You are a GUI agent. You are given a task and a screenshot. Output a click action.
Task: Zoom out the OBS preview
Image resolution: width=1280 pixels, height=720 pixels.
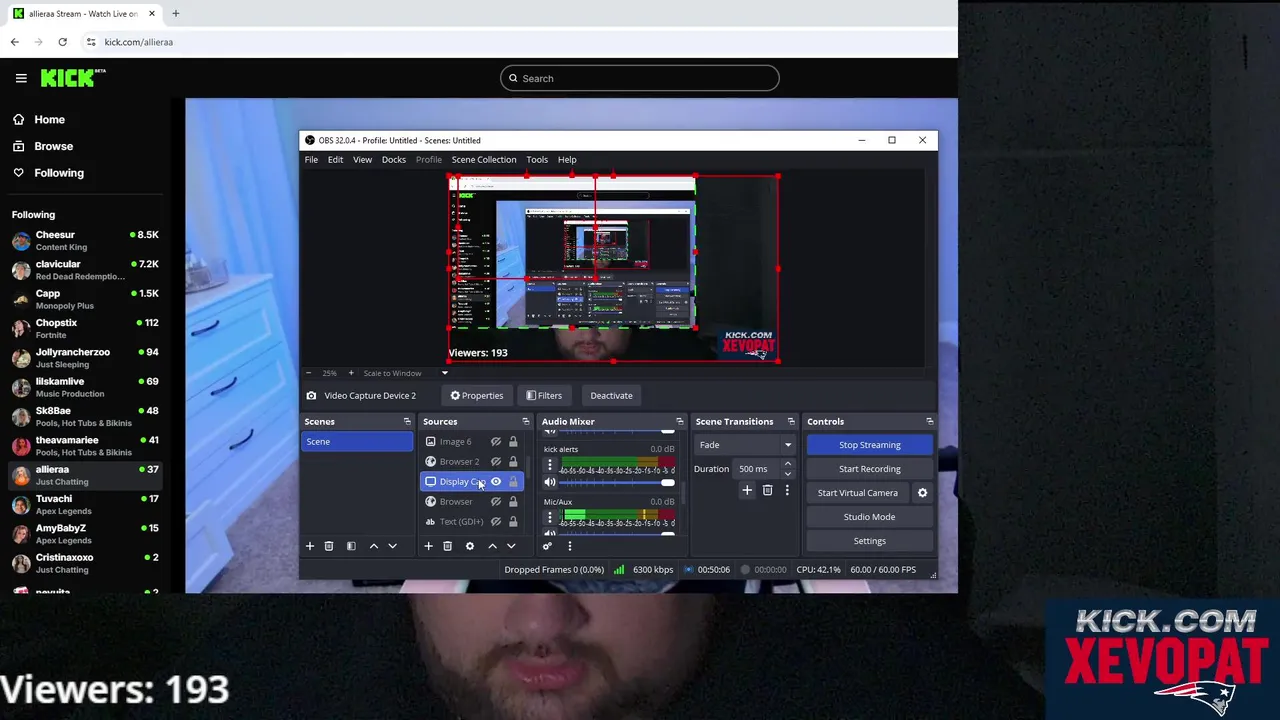click(309, 373)
